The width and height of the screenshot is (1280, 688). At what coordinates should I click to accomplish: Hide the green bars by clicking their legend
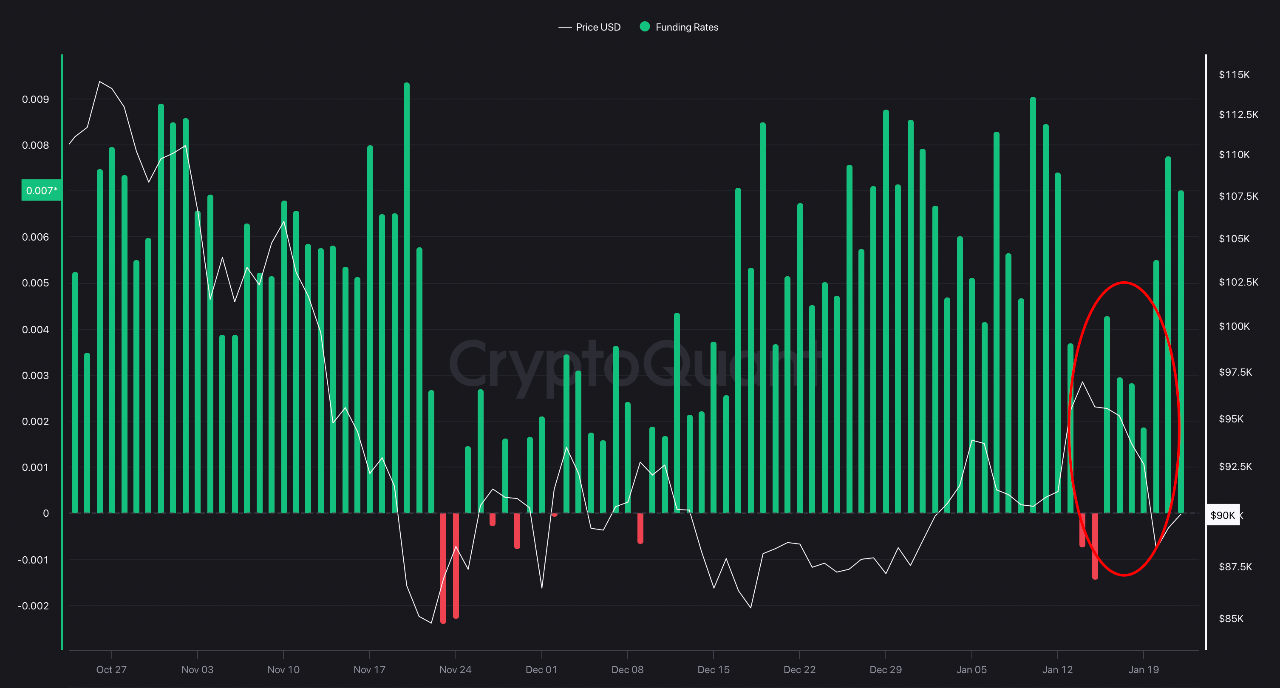[x=678, y=27]
